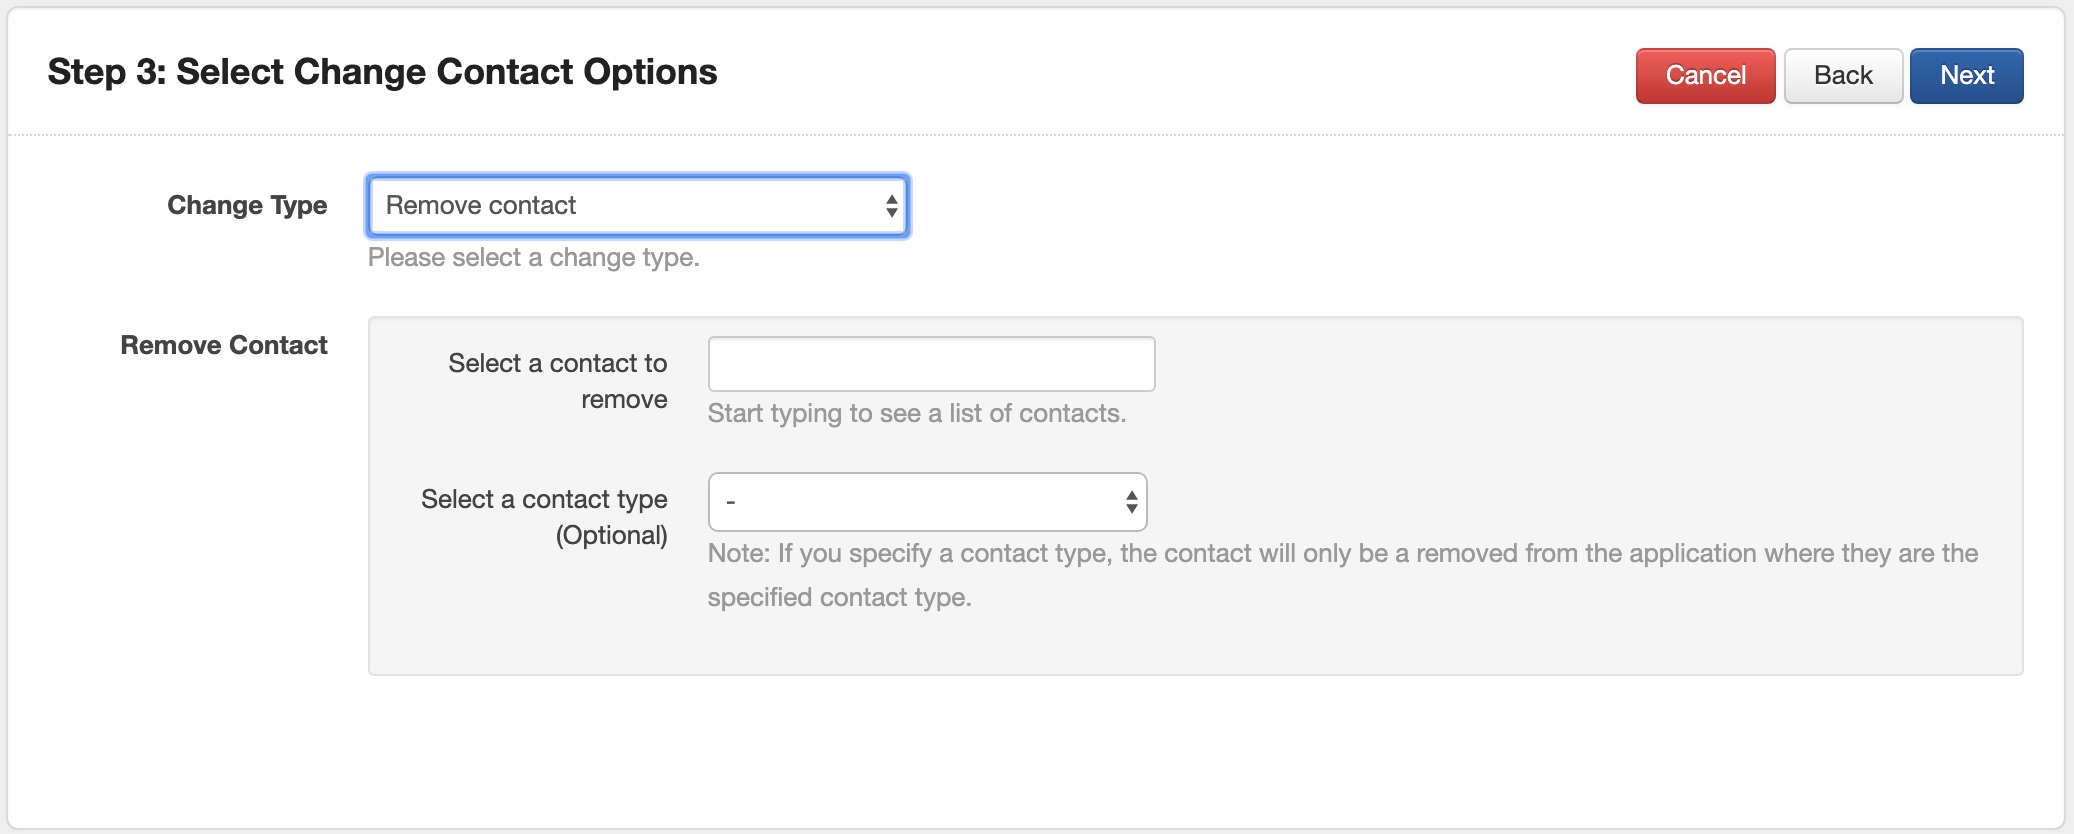
Task: Click the 'Please select a change type' hint
Action: [533, 258]
